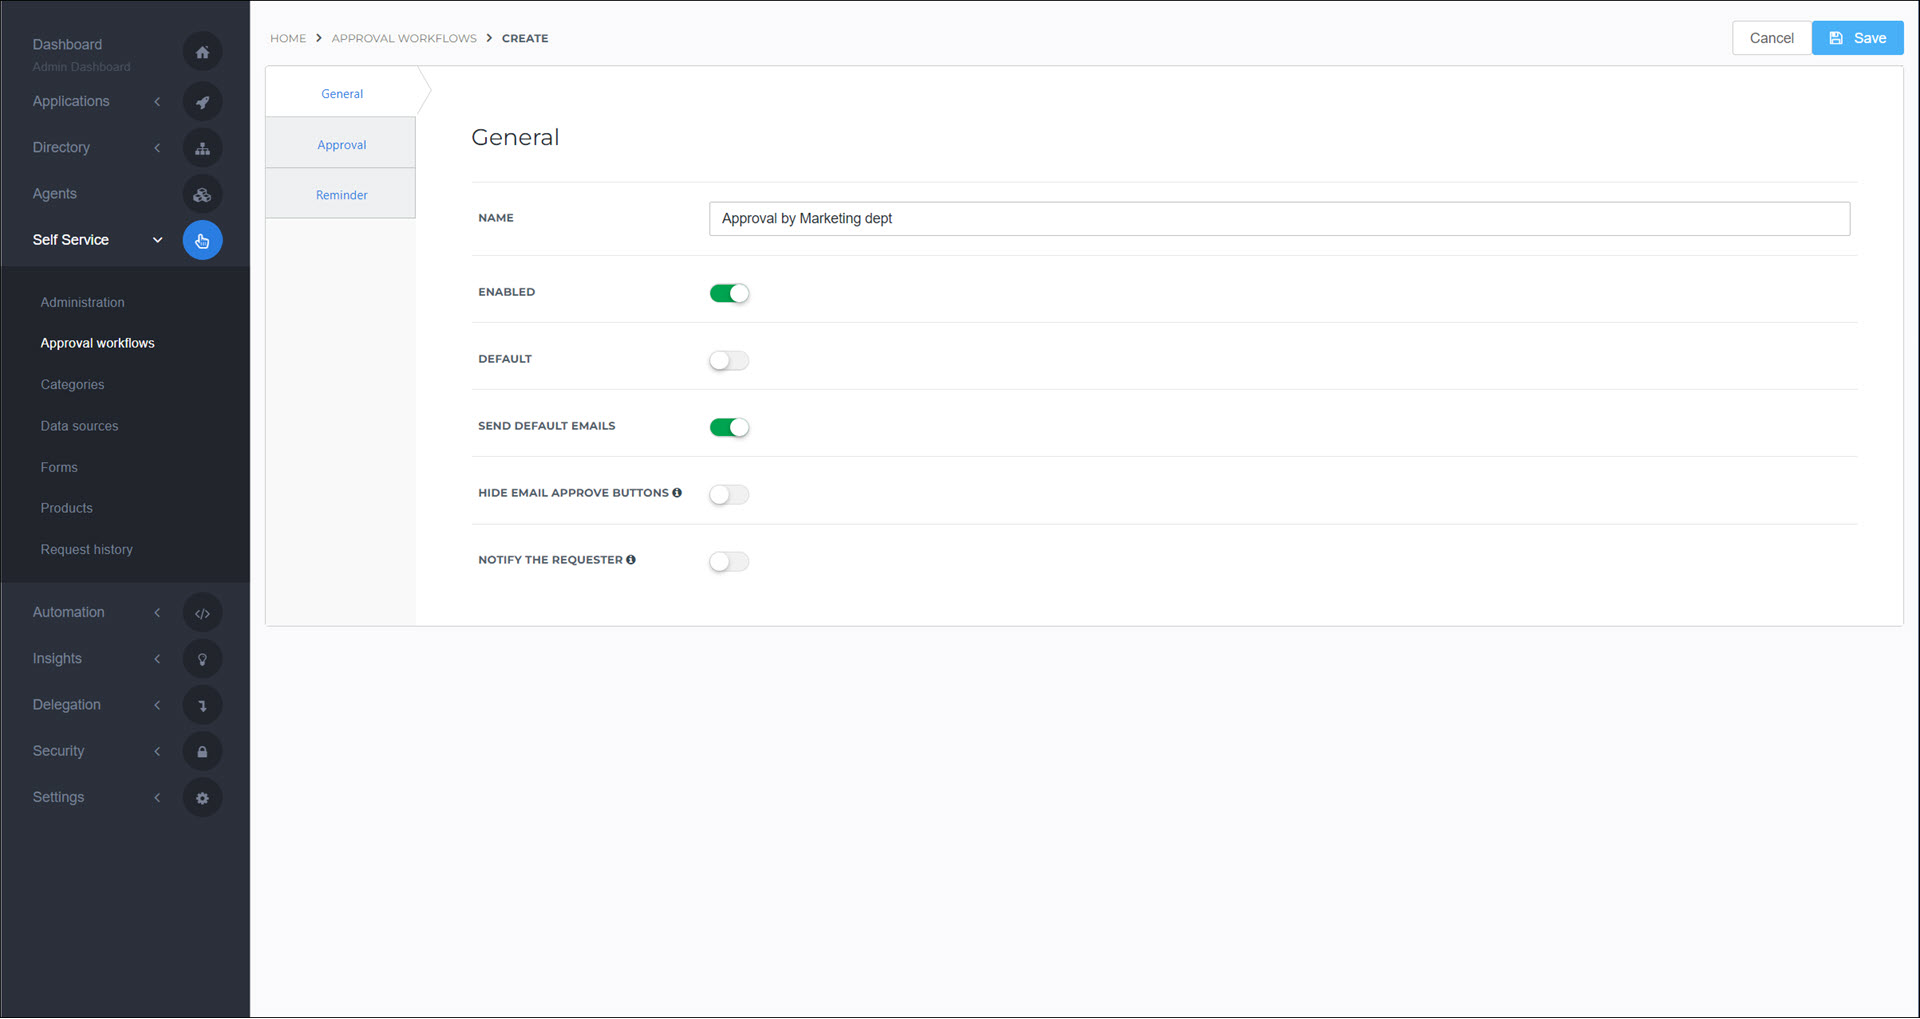Click the Save button
Screen dimensions: 1920x1019
(1857, 38)
